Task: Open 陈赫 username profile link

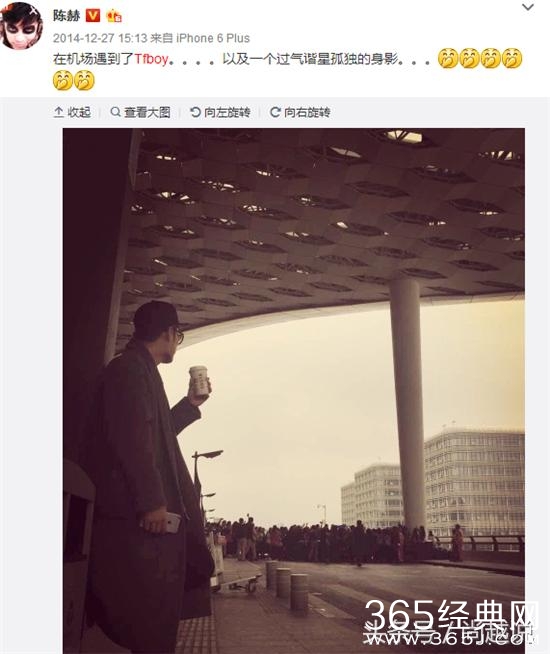Action: 66,15
